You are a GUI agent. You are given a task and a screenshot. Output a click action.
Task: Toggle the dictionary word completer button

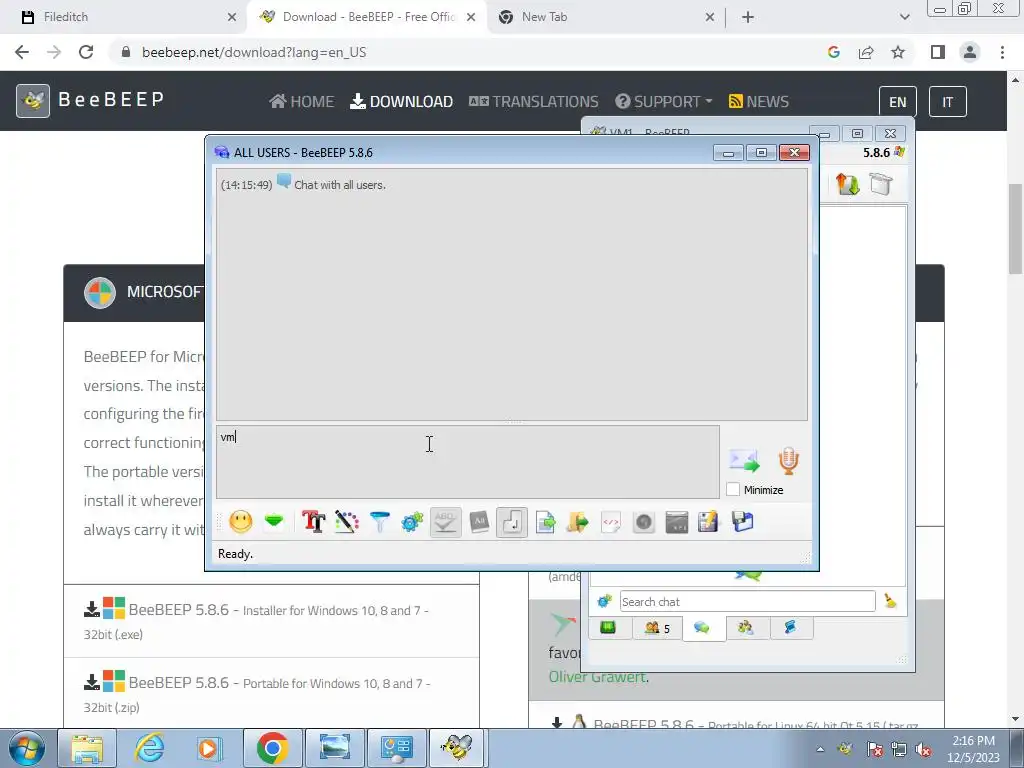pos(479,522)
